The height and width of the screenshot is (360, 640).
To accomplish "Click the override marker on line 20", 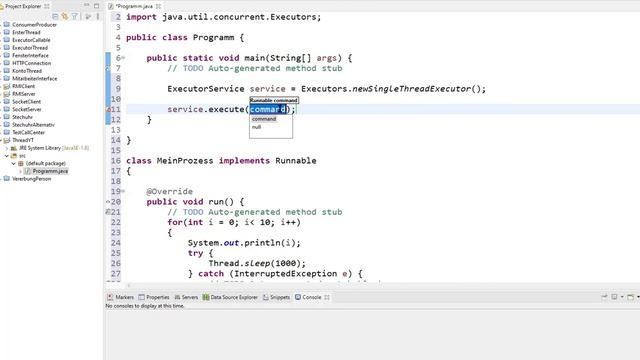I will (108, 202).
